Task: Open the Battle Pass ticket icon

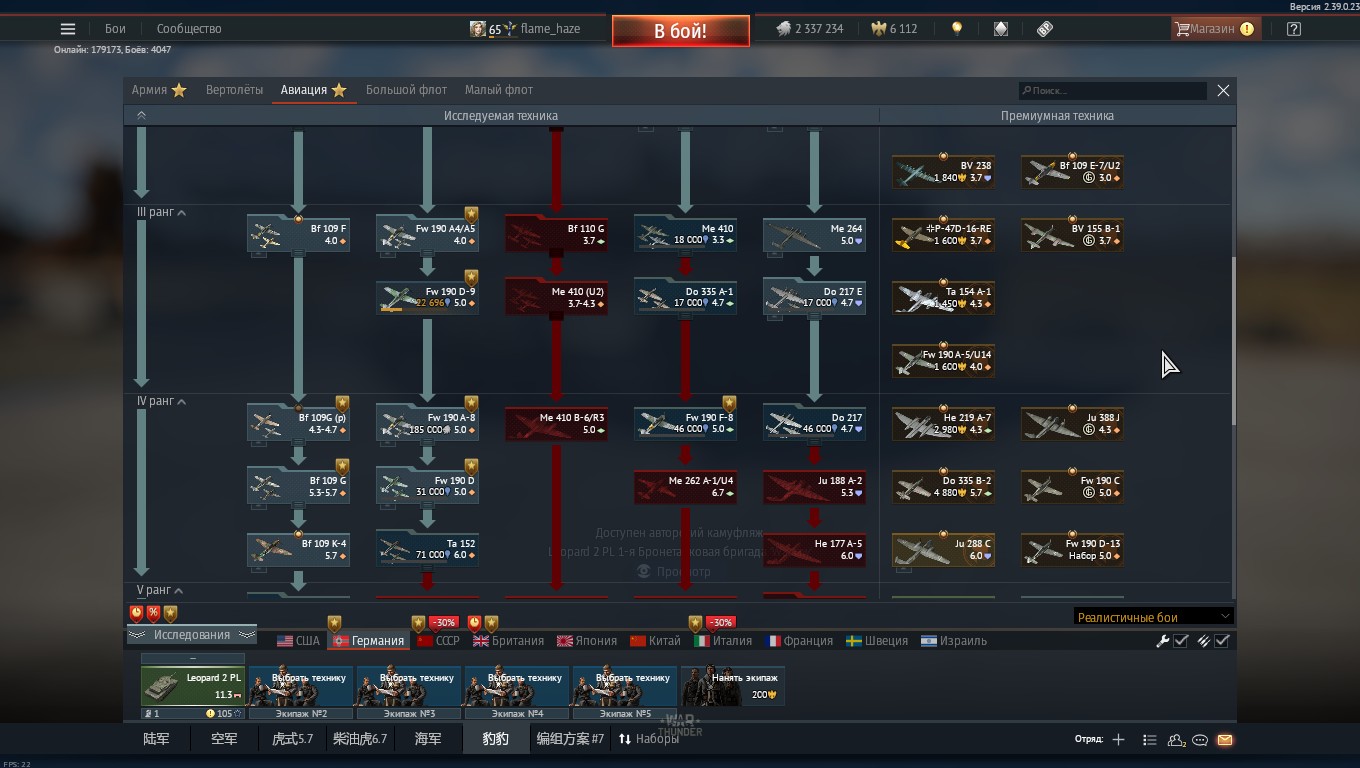Action: click(1045, 29)
